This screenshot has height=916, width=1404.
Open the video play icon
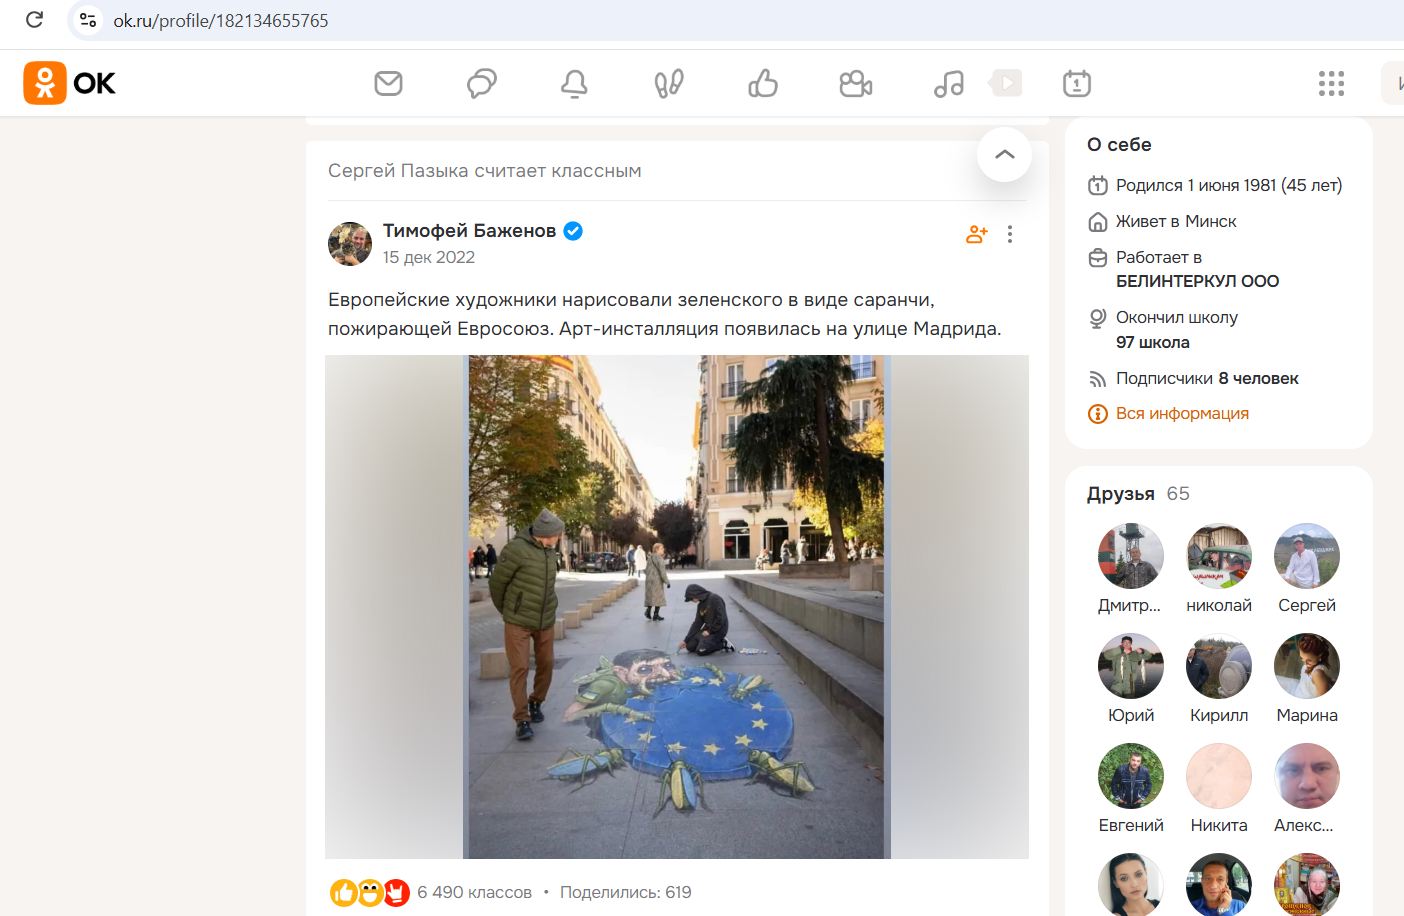[x=1006, y=83]
